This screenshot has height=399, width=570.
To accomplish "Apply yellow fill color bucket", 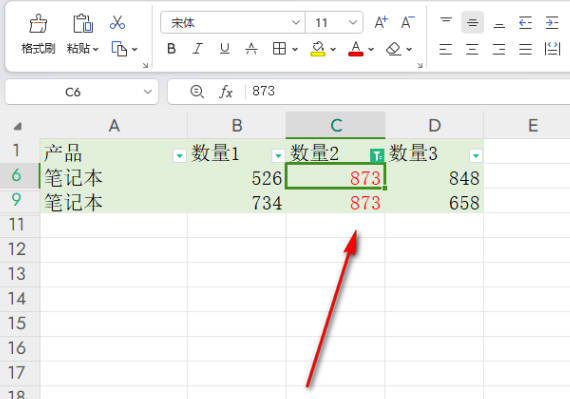I will [318, 49].
